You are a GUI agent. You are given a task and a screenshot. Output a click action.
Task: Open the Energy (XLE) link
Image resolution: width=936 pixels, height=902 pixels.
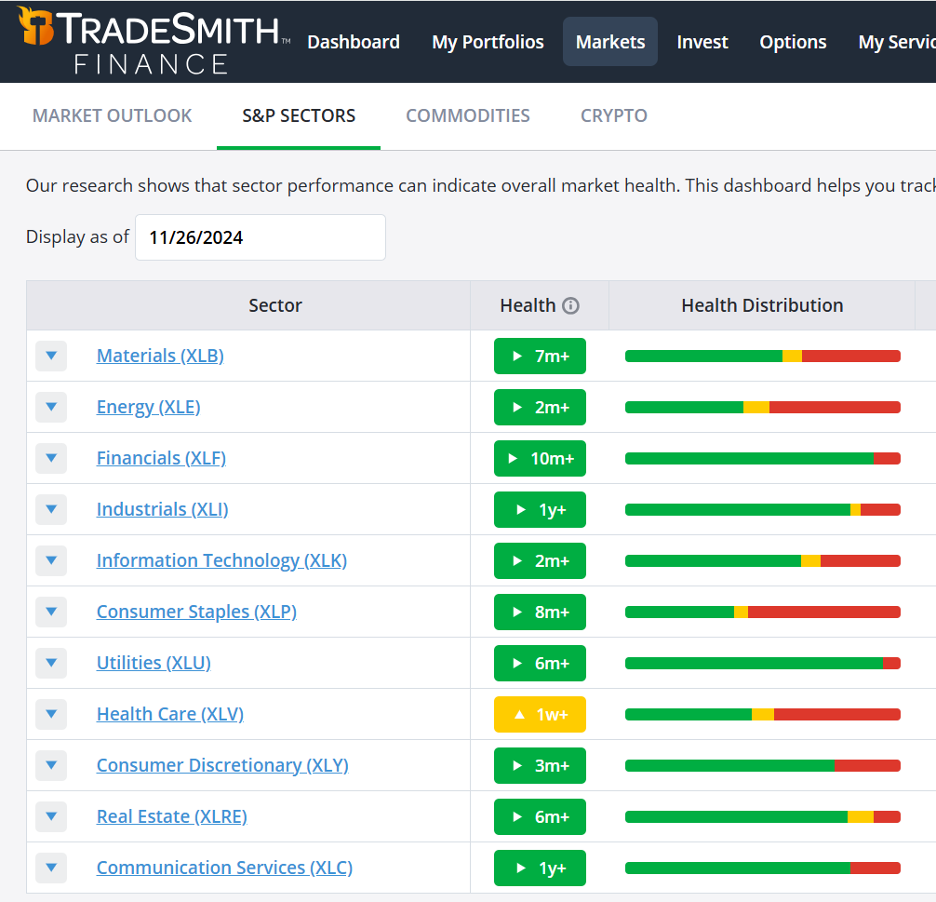tap(149, 407)
